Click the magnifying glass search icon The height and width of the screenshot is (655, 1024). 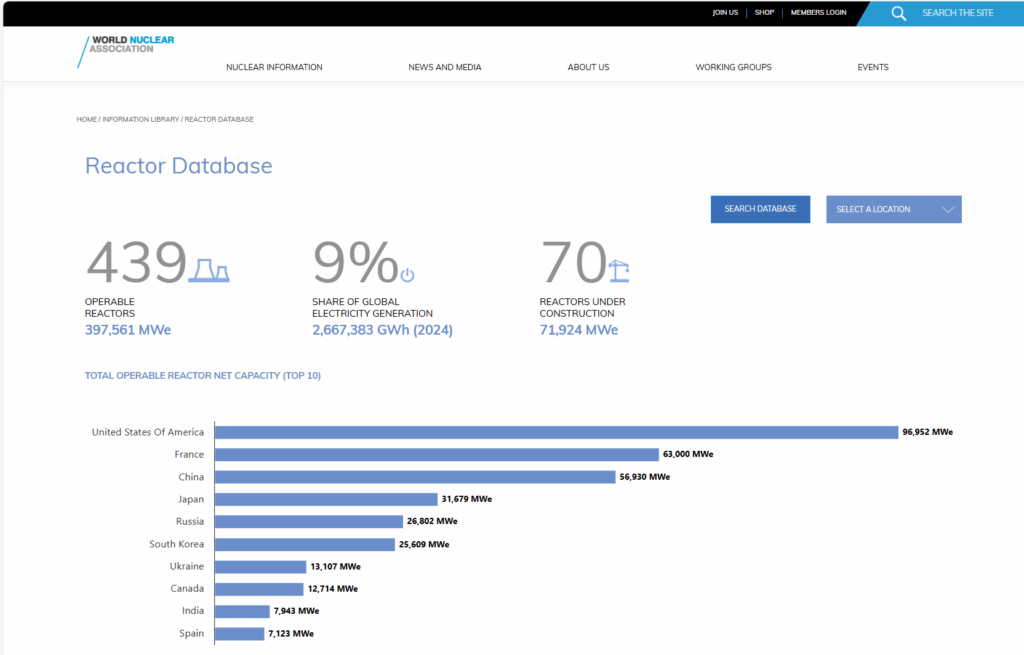coord(898,13)
